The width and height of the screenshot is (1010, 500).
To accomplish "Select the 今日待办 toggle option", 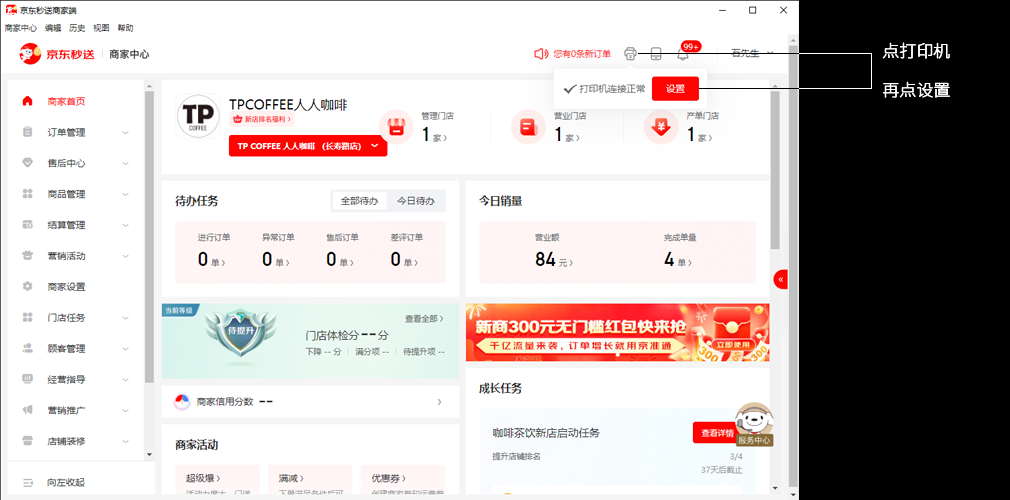I will [415, 201].
